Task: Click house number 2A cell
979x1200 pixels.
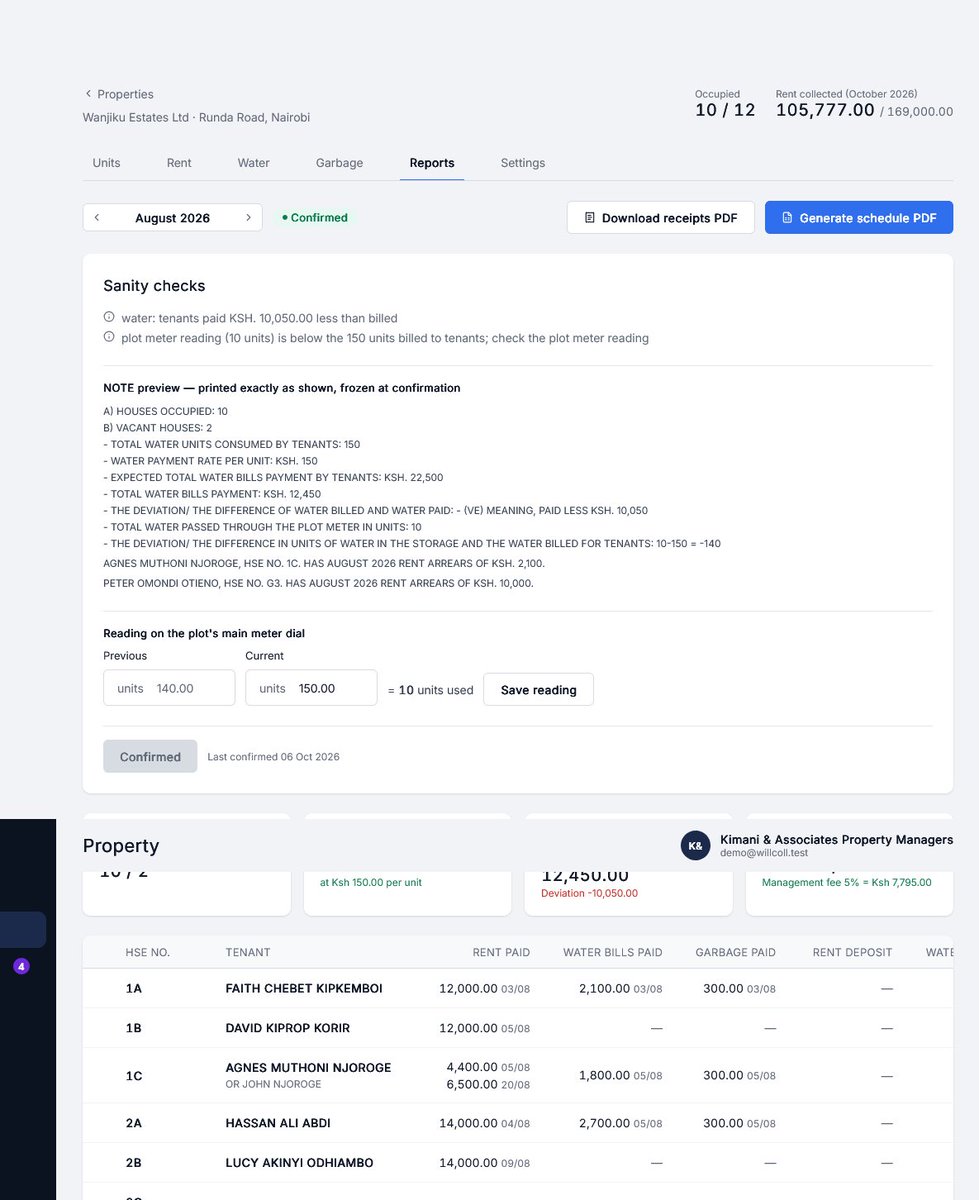Action: click(134, 1123)
